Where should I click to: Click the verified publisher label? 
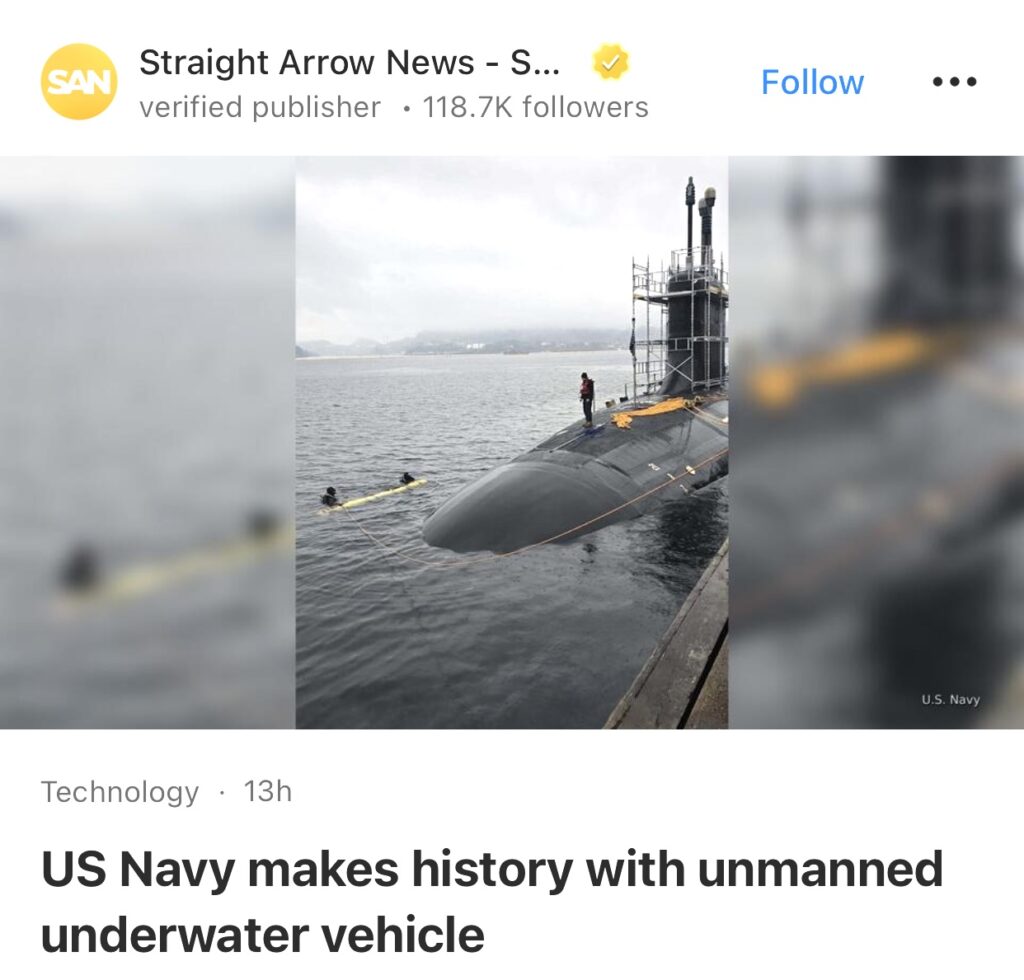tap(260, 107)
